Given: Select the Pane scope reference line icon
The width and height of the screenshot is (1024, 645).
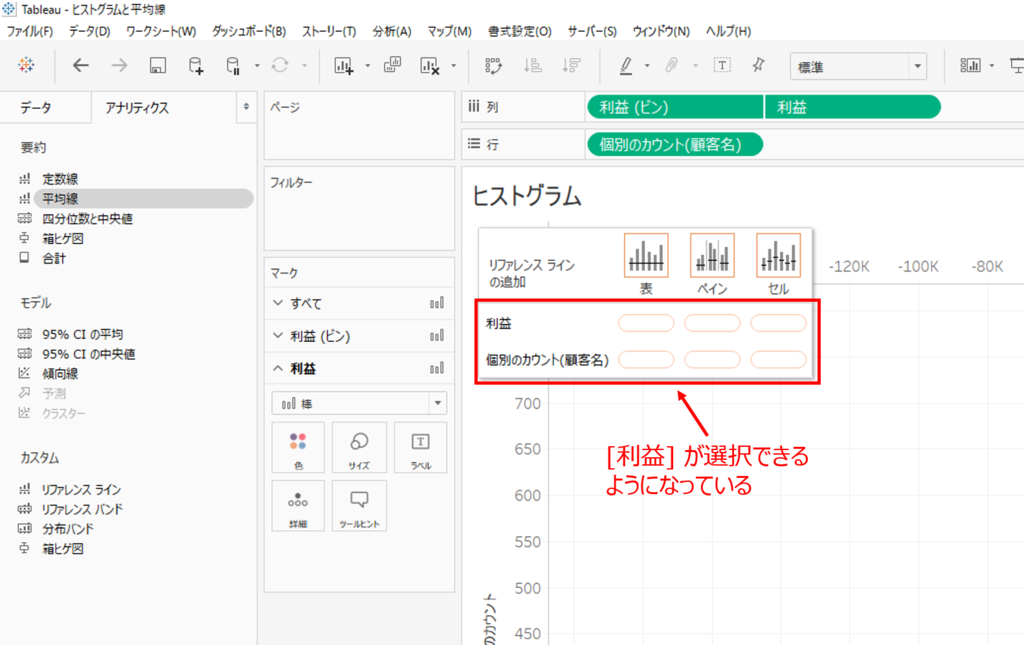Looking at the screenshot, I should (x=712, y=255).
